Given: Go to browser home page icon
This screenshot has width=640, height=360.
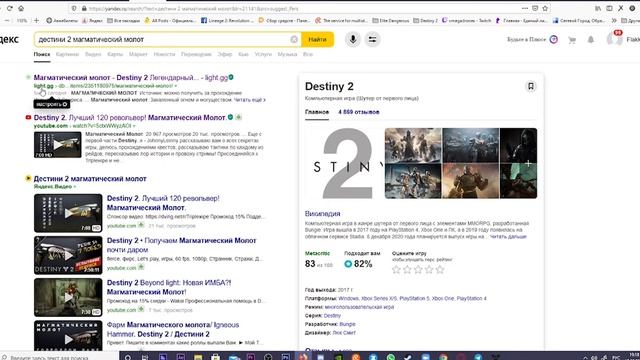Looking at the screenshot, I should (x=21, y=8).
